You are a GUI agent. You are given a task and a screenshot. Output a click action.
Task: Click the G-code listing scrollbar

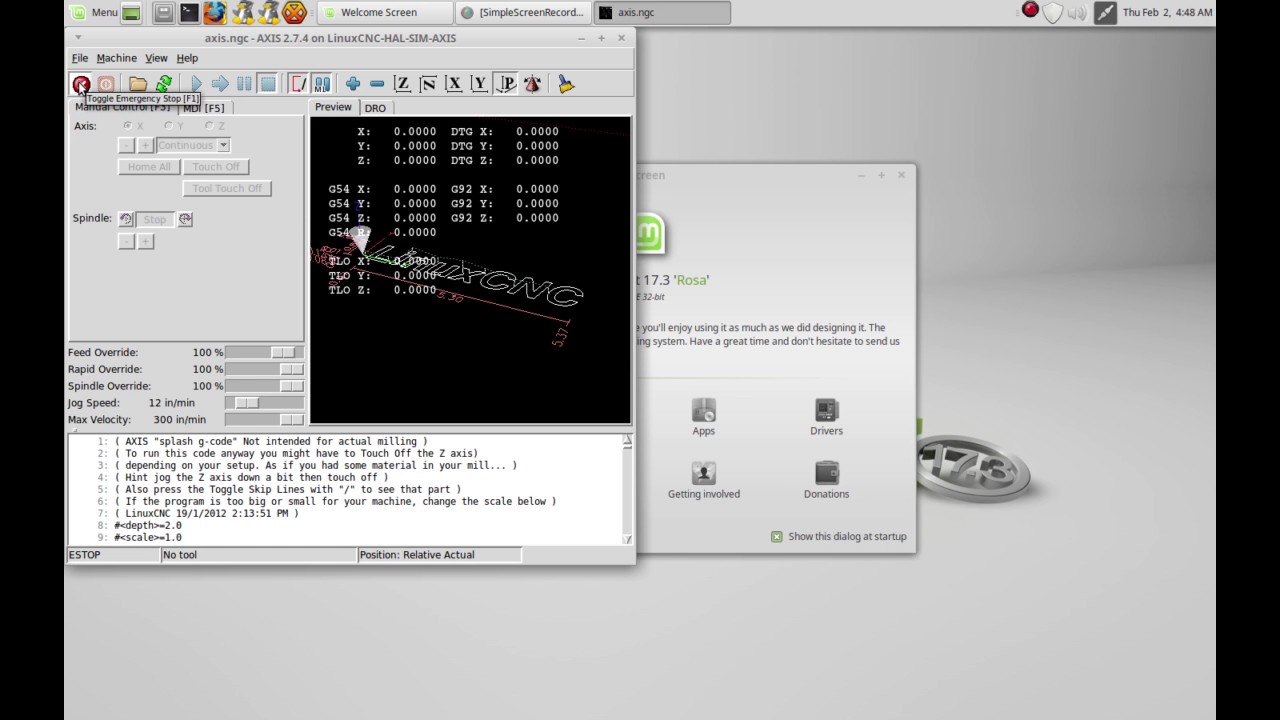627,490
